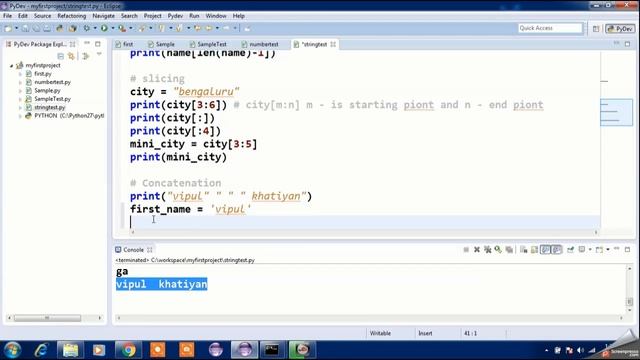Viewport: 640px width, 360px height.
Task: Run the script with green Run button
Action: (104, 28)
